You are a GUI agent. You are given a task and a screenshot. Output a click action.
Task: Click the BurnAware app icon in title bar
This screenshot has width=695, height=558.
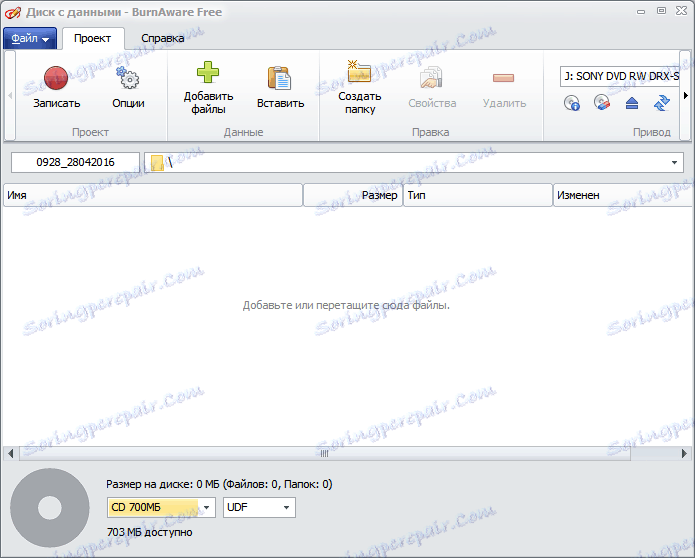pos(12,12)
